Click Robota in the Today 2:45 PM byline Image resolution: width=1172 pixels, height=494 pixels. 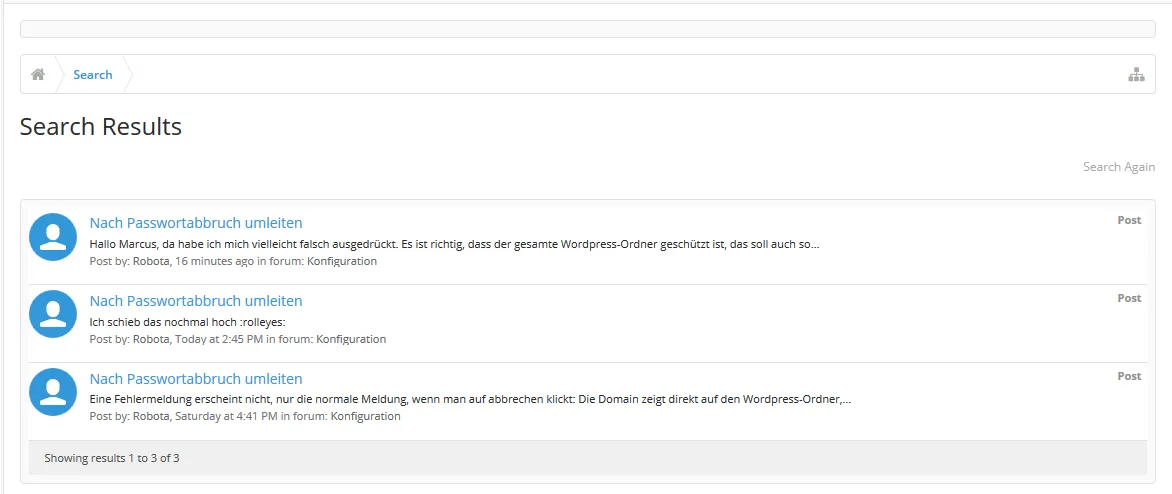[150, 339]
